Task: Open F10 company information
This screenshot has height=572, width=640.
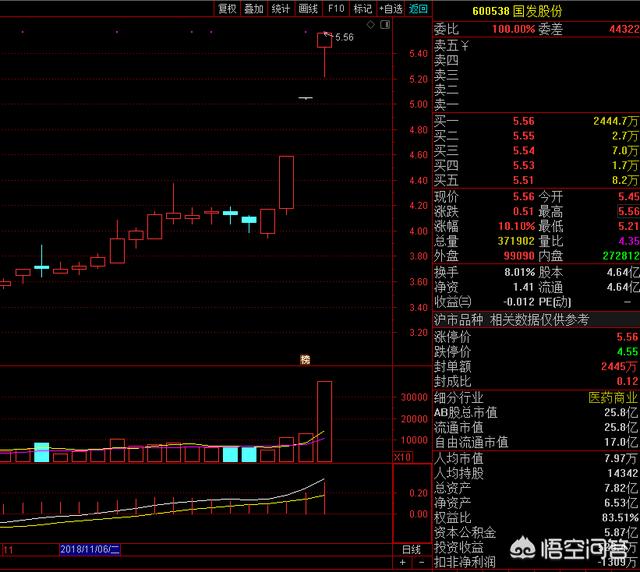Action: (x=335, y=8)
